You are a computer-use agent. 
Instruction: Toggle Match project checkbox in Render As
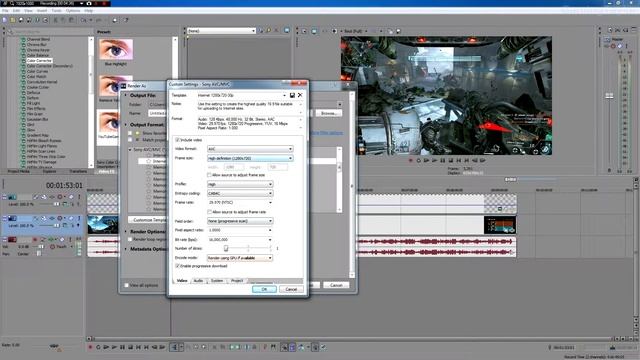click(x=130, y=140)
